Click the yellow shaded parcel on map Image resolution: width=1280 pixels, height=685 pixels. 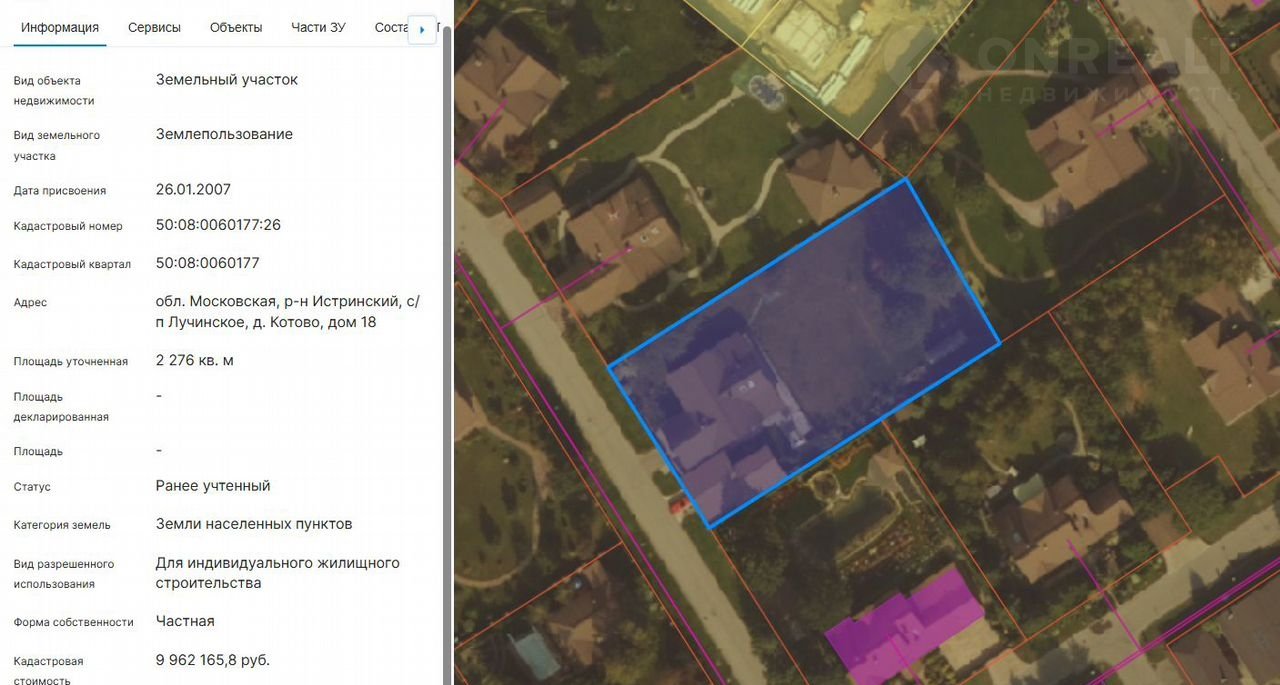830,60
